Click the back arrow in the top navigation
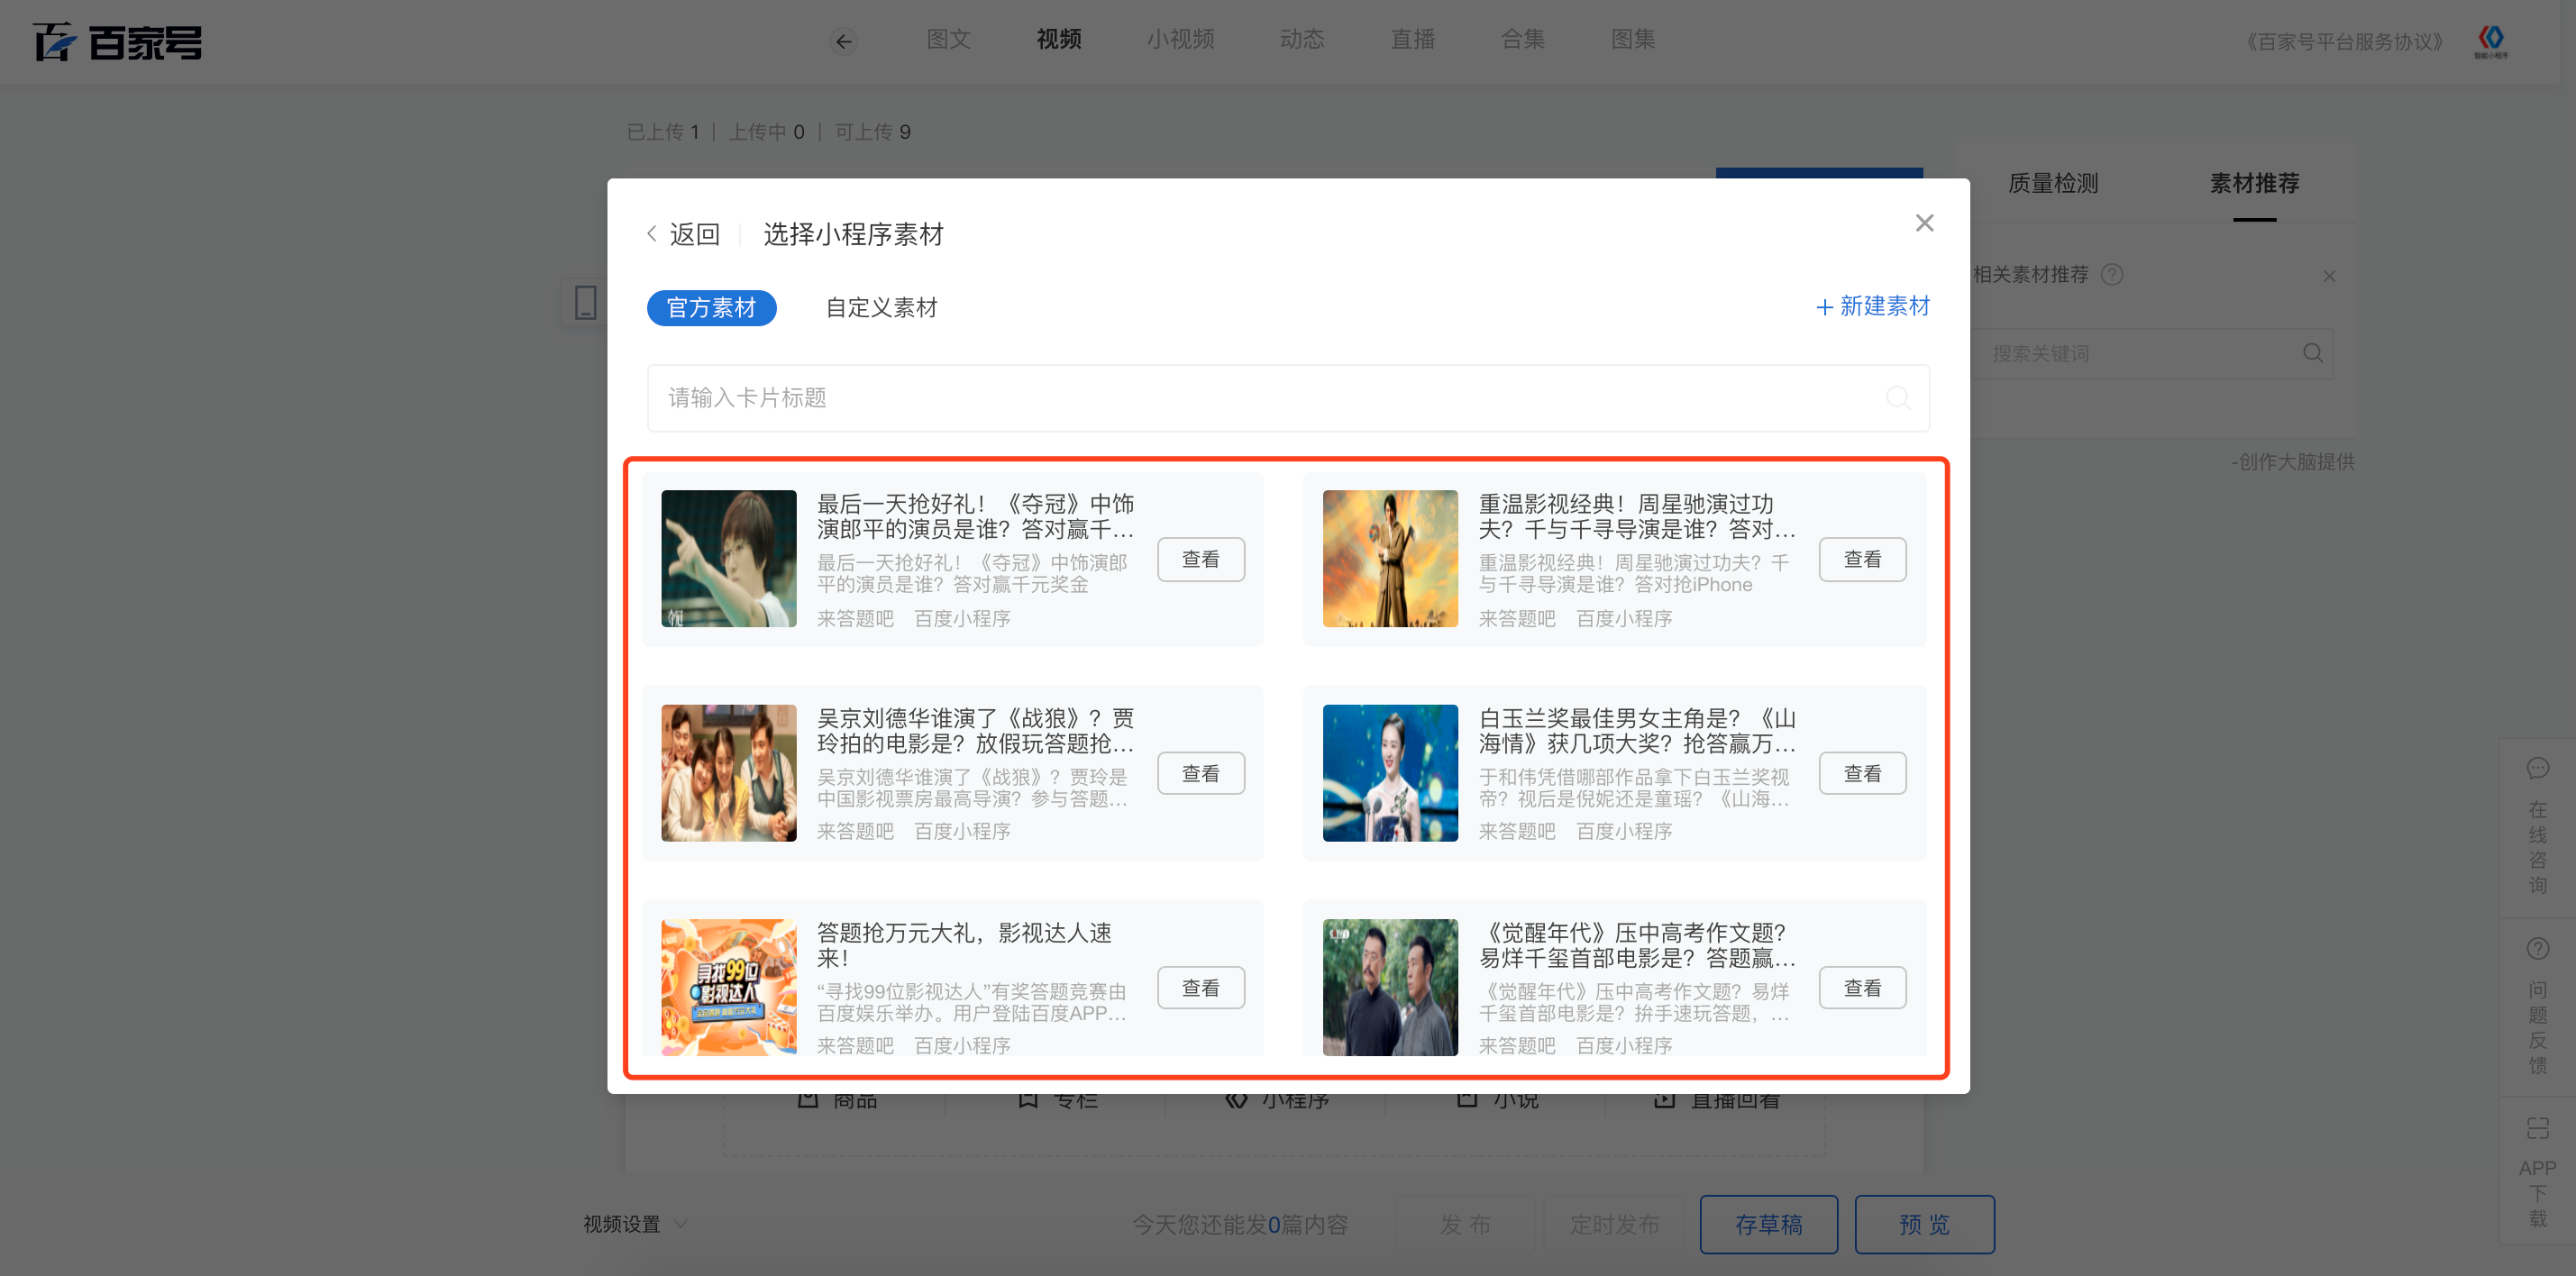Image resolution: width=2576 pixels, height=1276 pixels. tap(844, 41)
